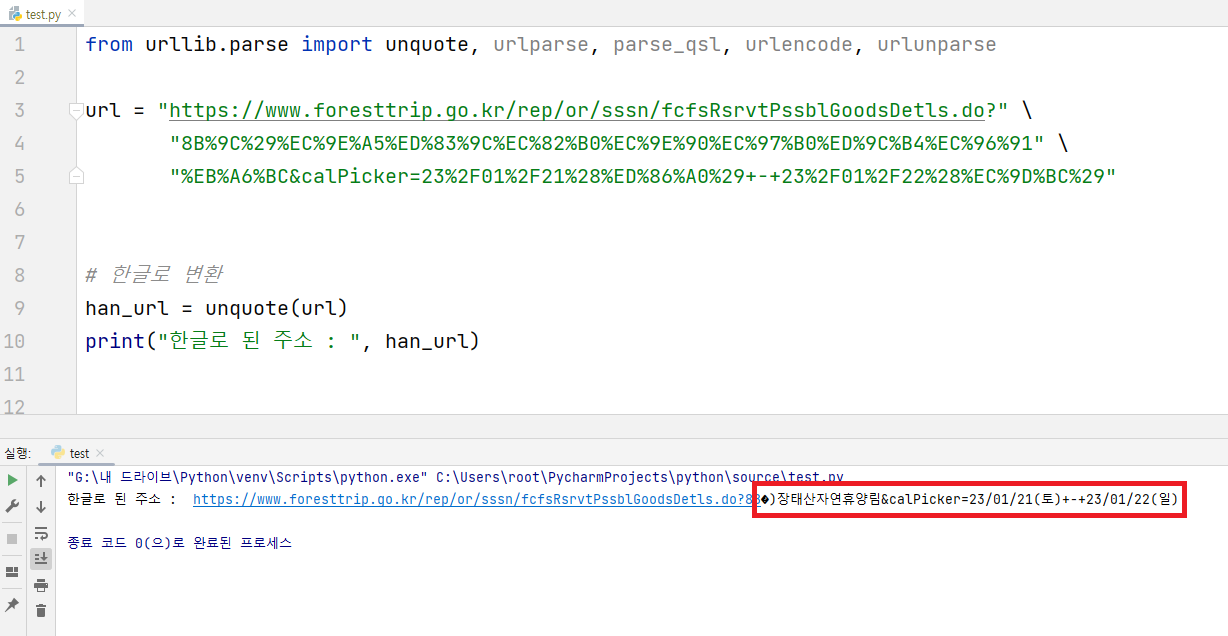Image resolution: width=1228 pixels, height=636 pixels.
Task: Click the down arrow in run console
Action: point(41,506)
